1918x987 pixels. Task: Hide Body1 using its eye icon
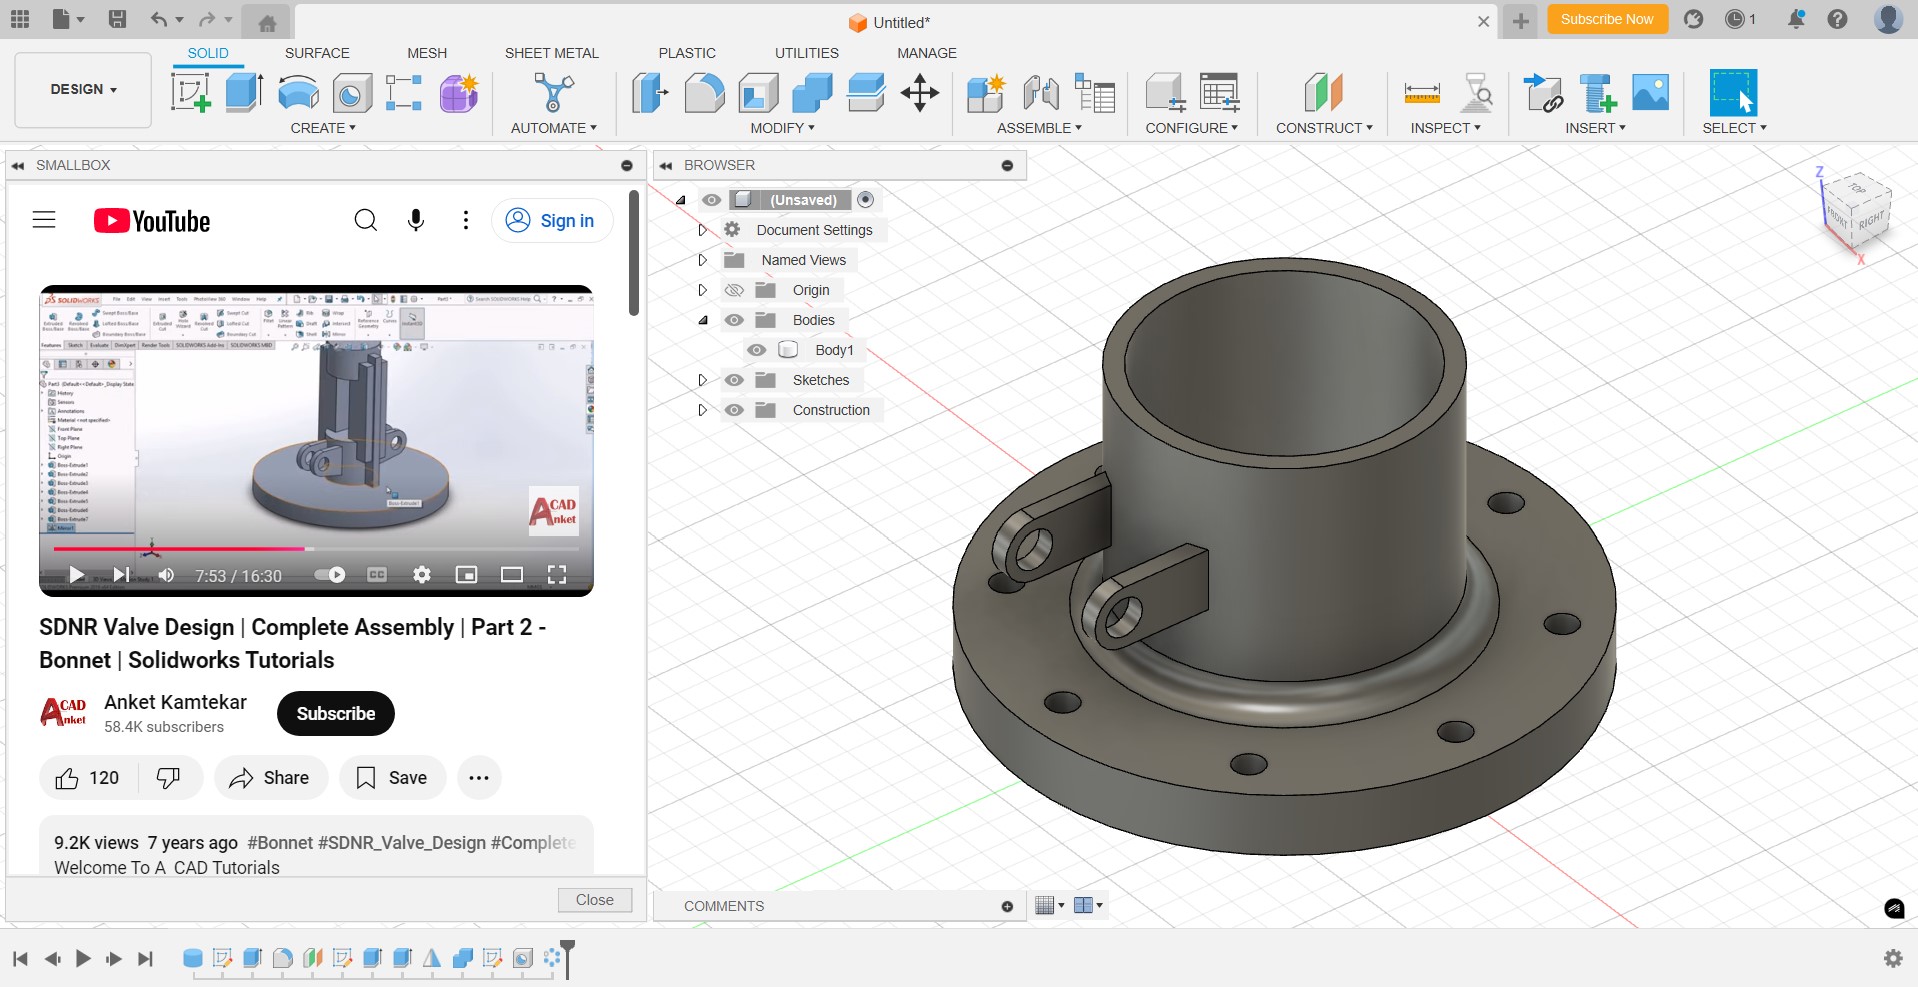pyautogui.click(x=757, y=350)
